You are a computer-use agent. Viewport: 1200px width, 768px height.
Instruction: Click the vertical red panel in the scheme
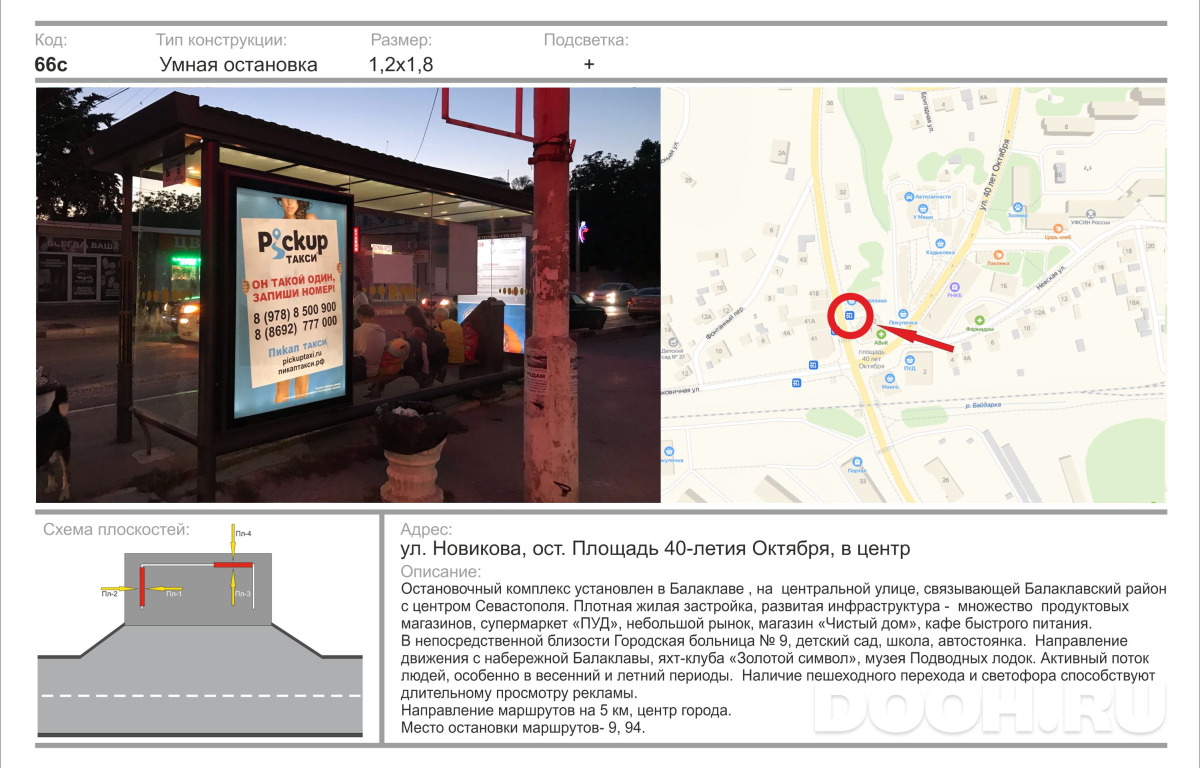[143, 585]
